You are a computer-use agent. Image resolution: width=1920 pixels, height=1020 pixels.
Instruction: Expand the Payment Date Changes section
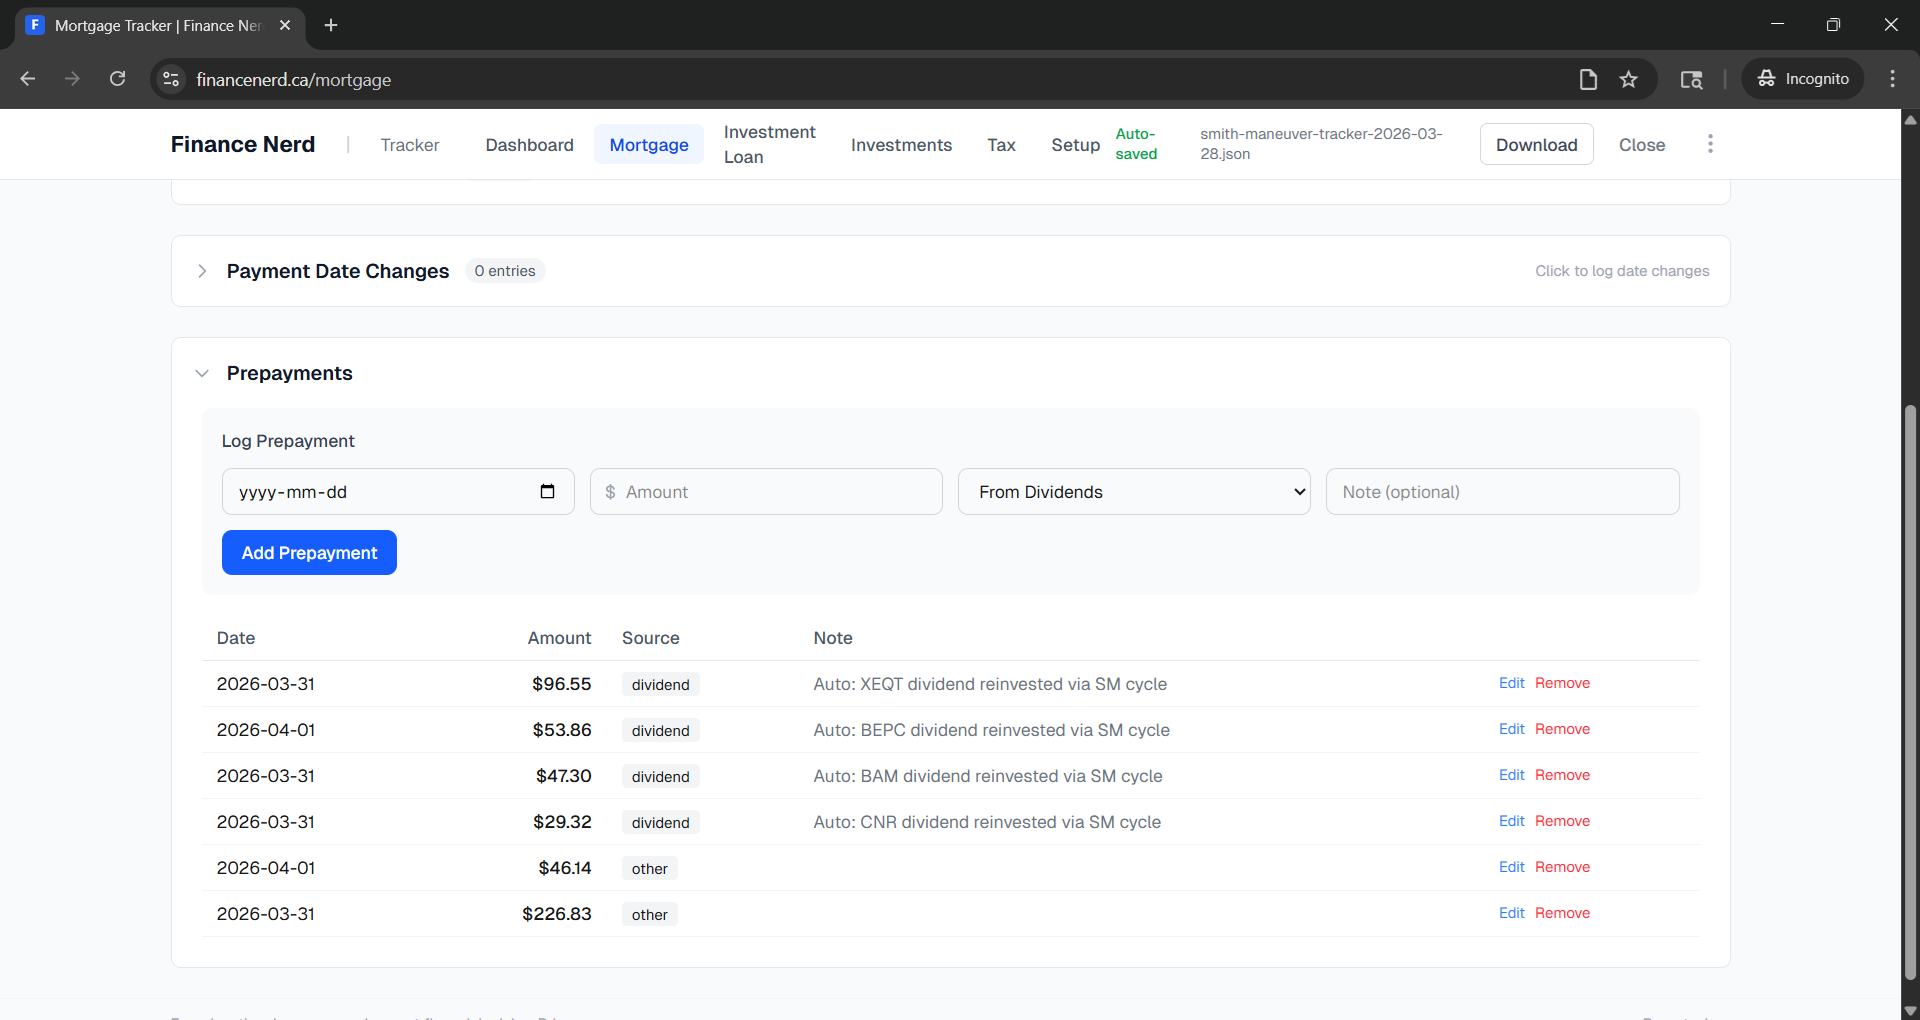[x=203, y=271]
